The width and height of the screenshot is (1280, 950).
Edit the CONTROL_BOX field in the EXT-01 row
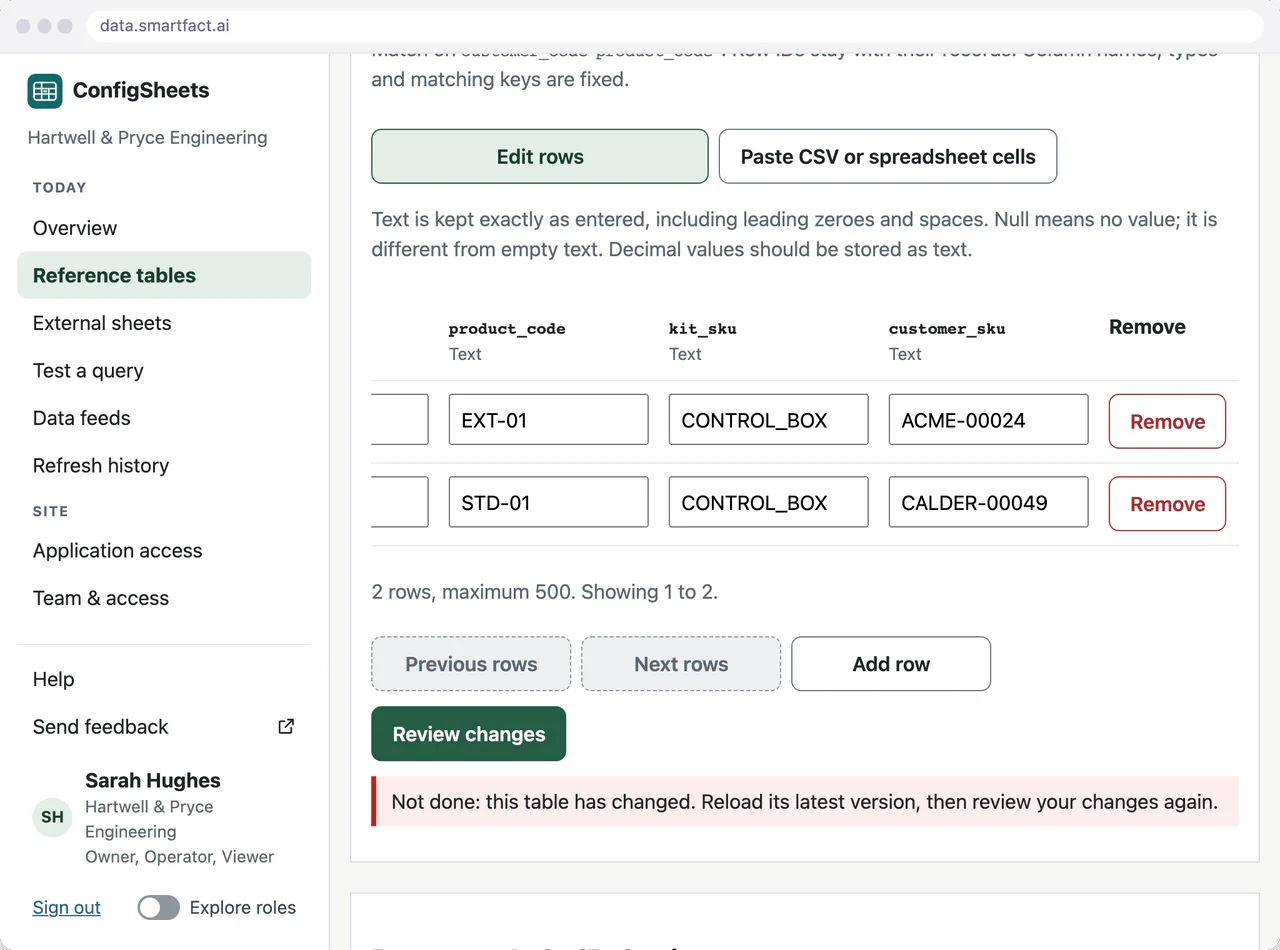click(x=769, y=420)
